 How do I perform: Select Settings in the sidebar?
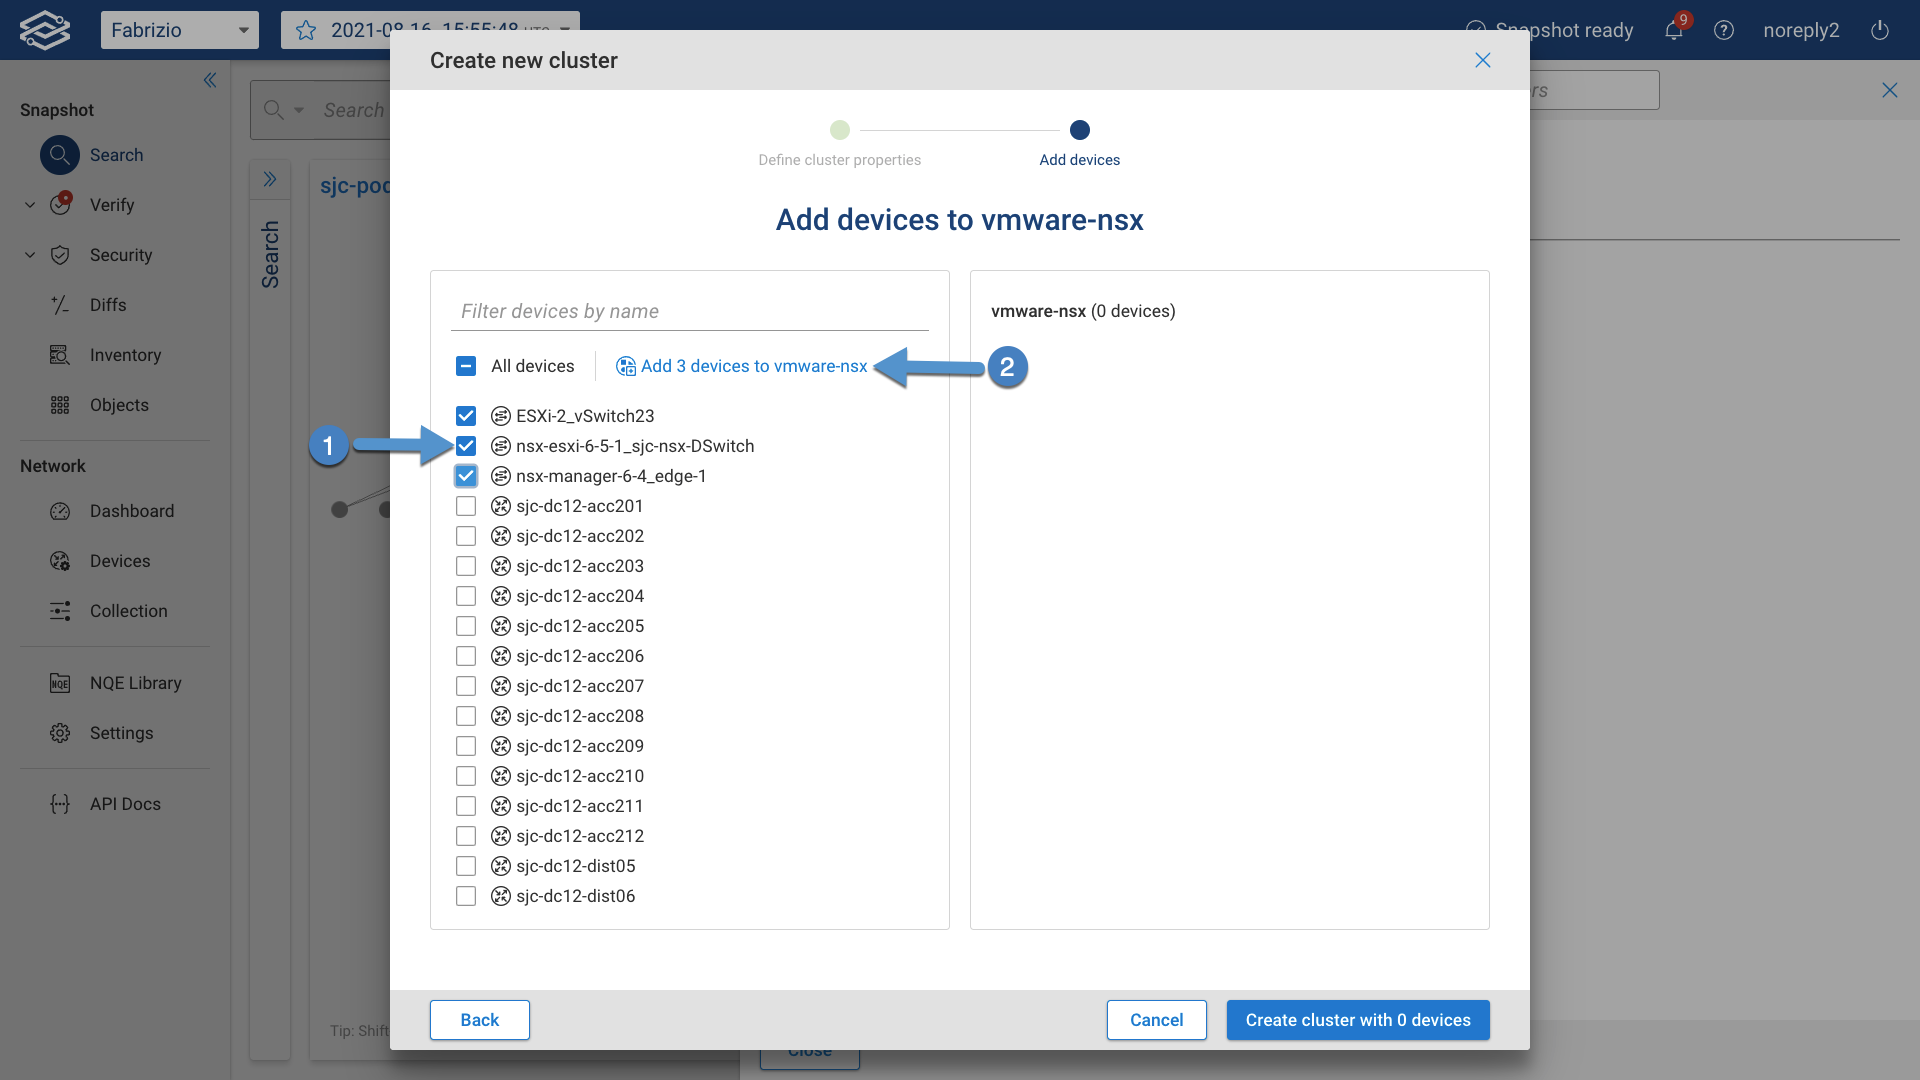click(x=121, y=733)
